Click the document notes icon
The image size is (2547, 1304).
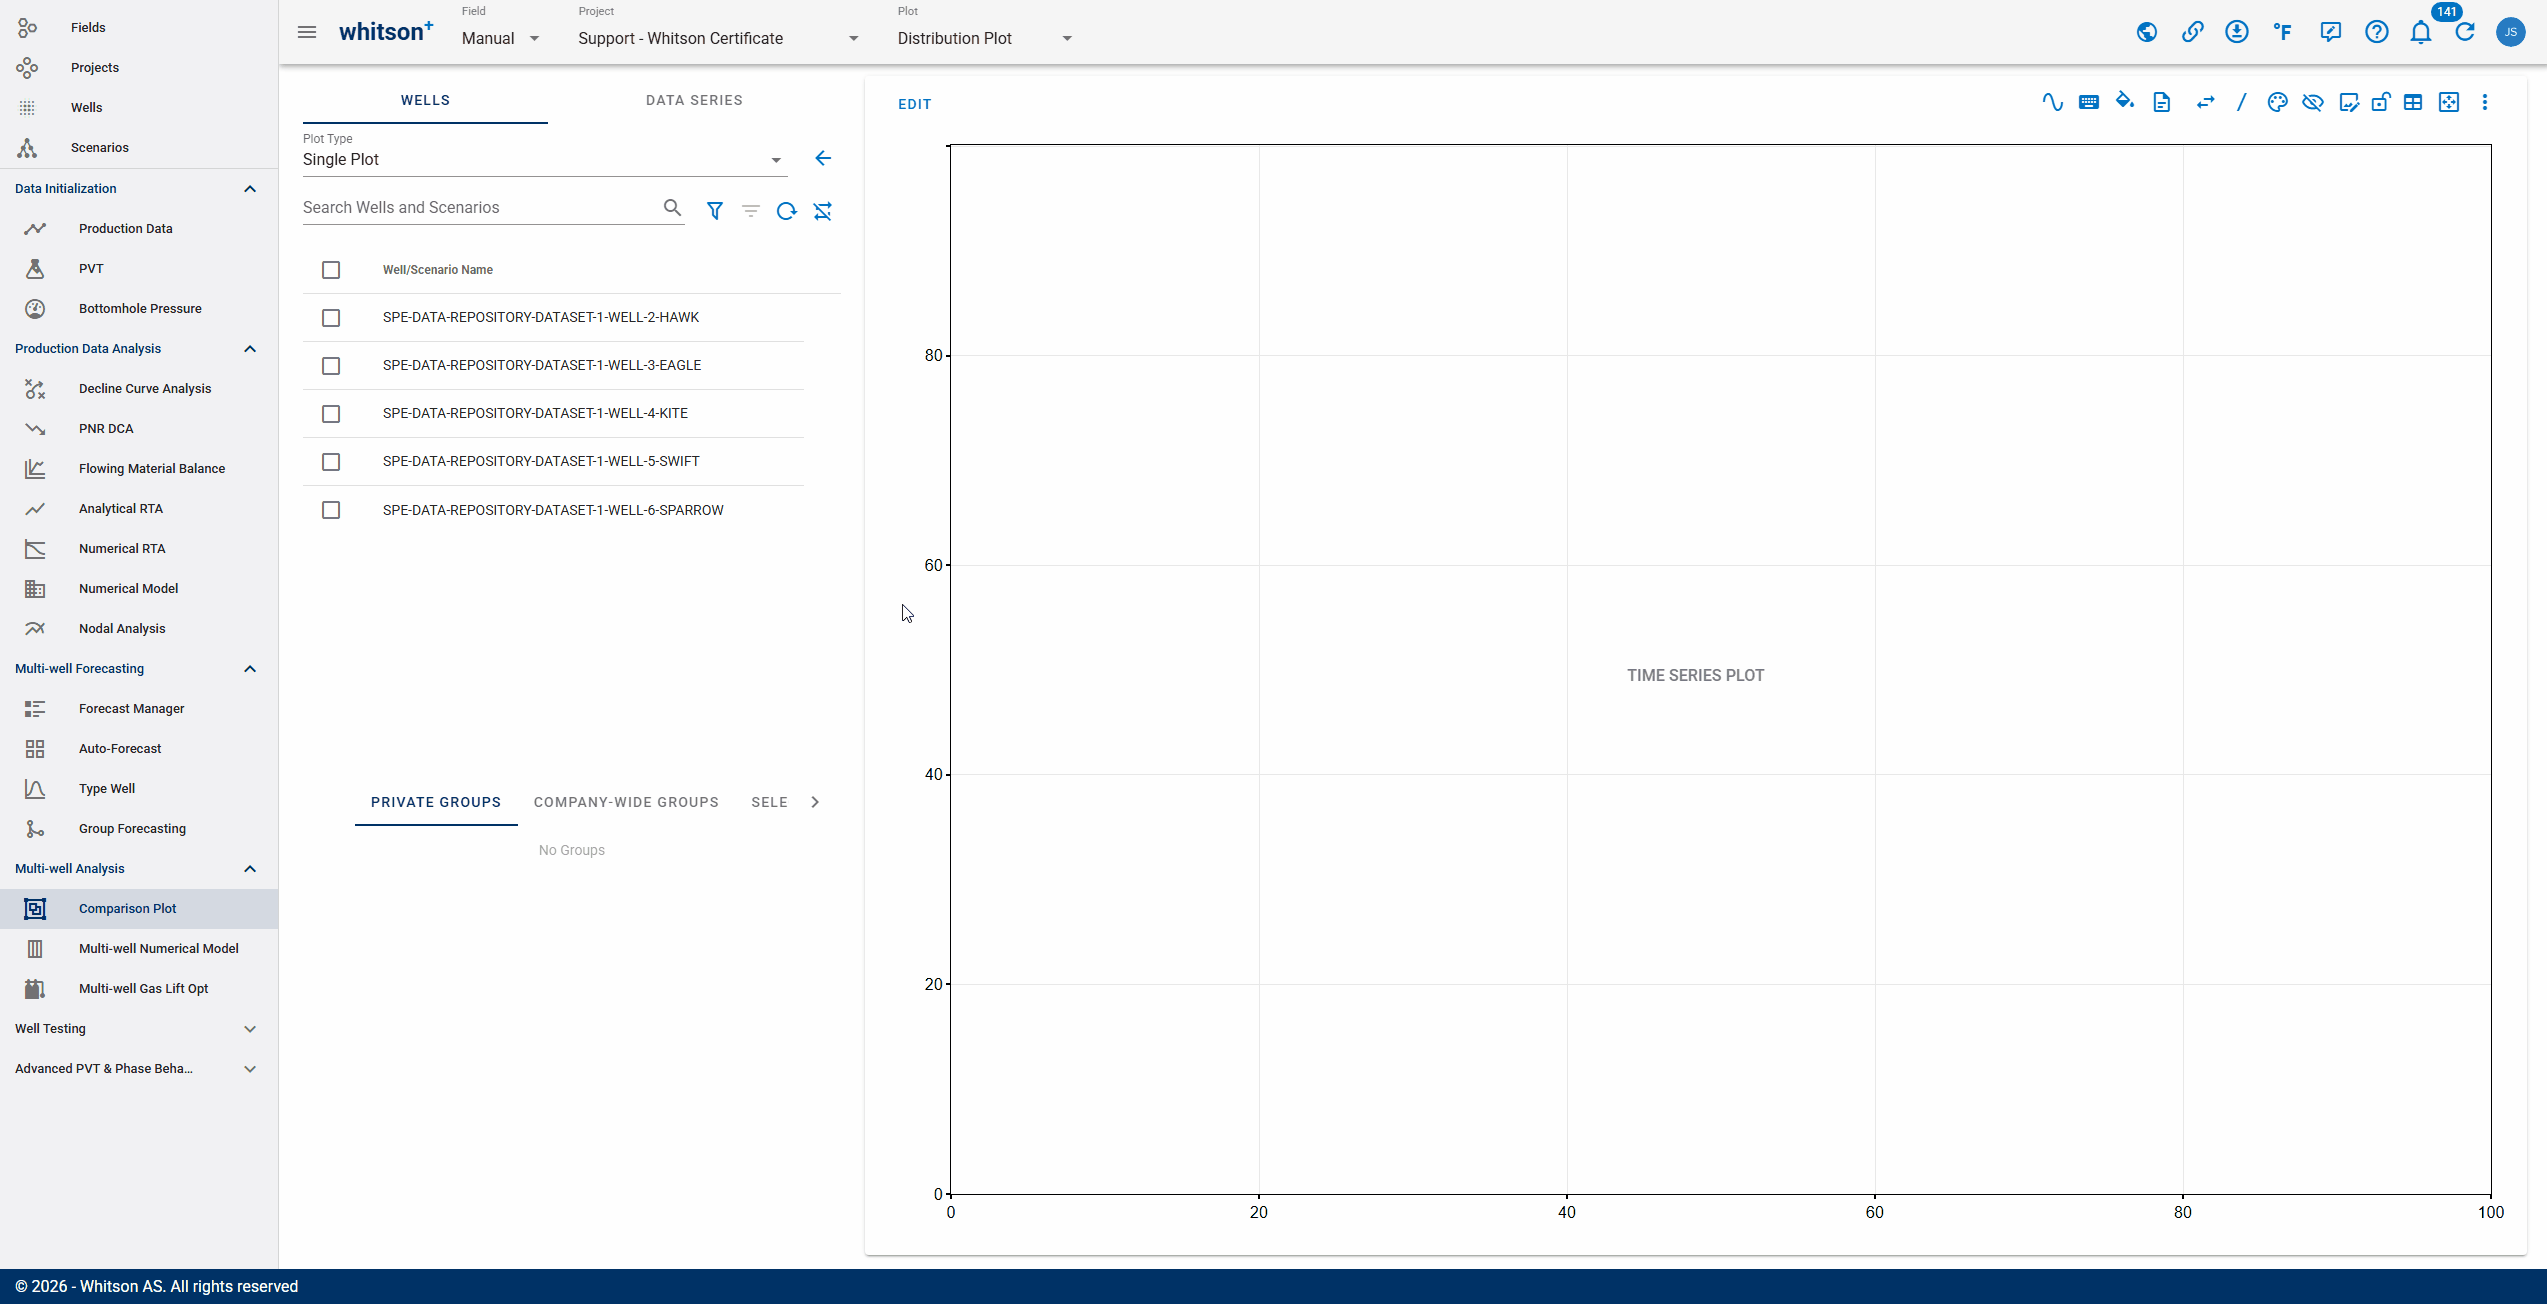click(x=2162, y=102)
